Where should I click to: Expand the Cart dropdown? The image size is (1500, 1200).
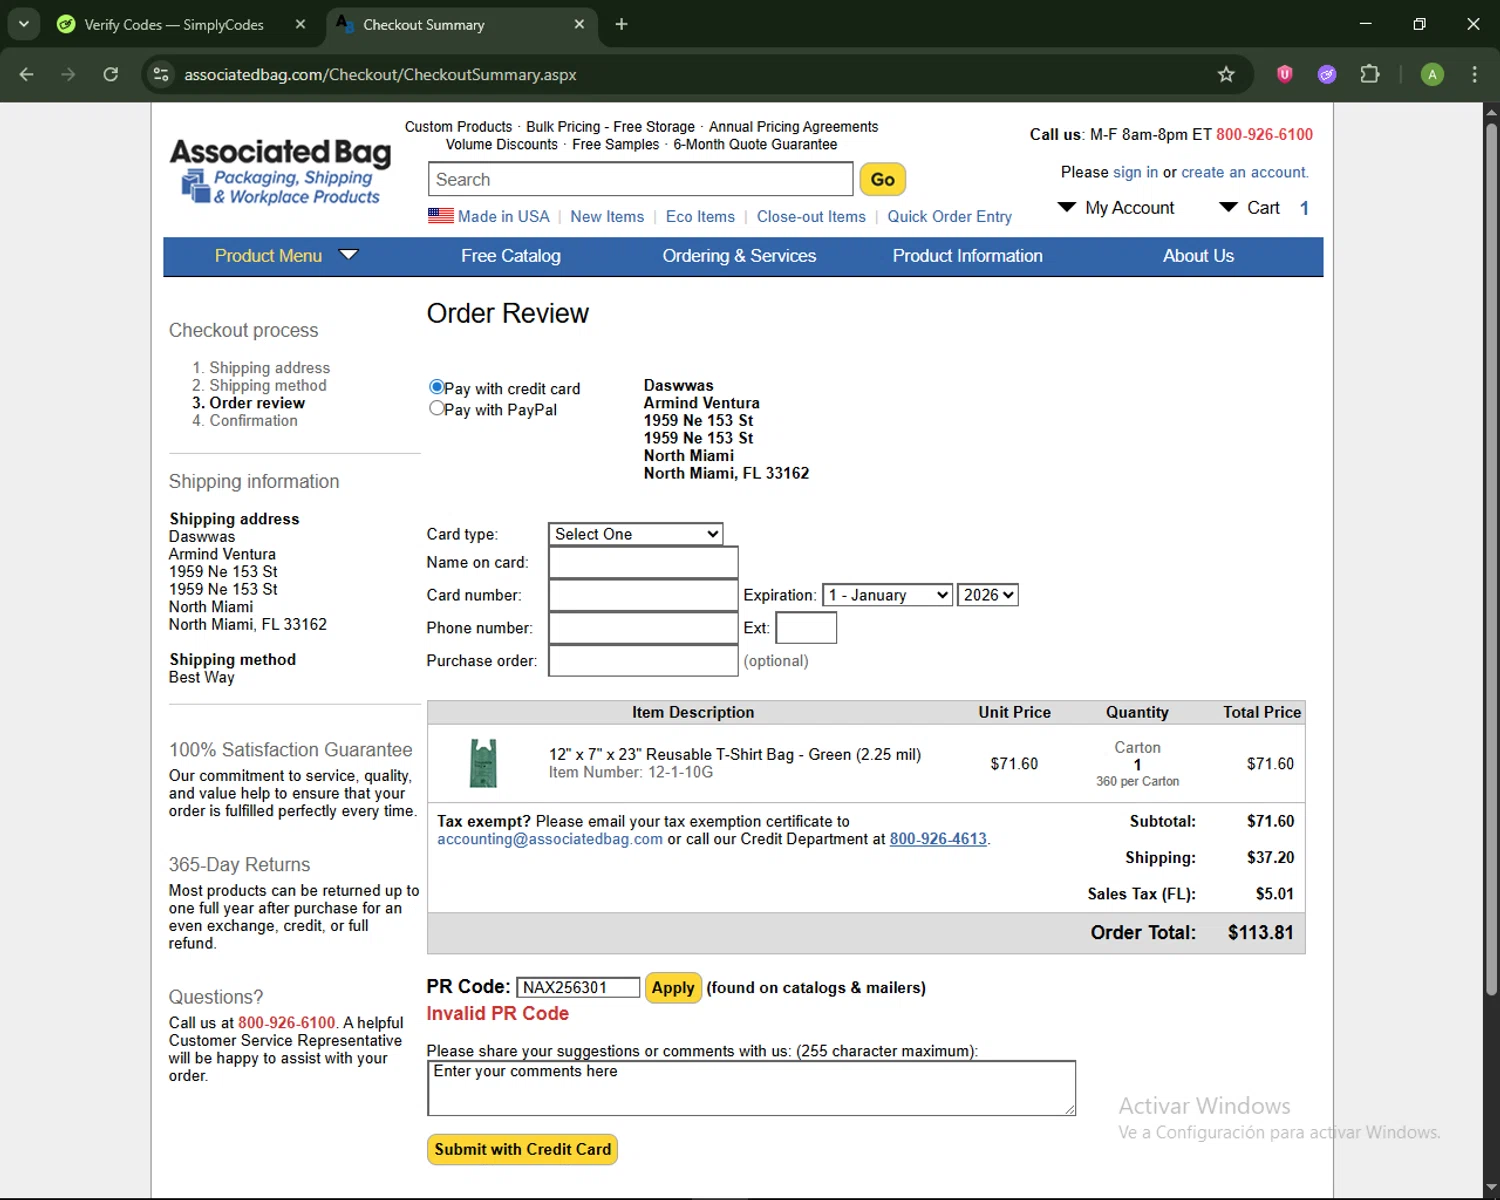[1249, 208]
